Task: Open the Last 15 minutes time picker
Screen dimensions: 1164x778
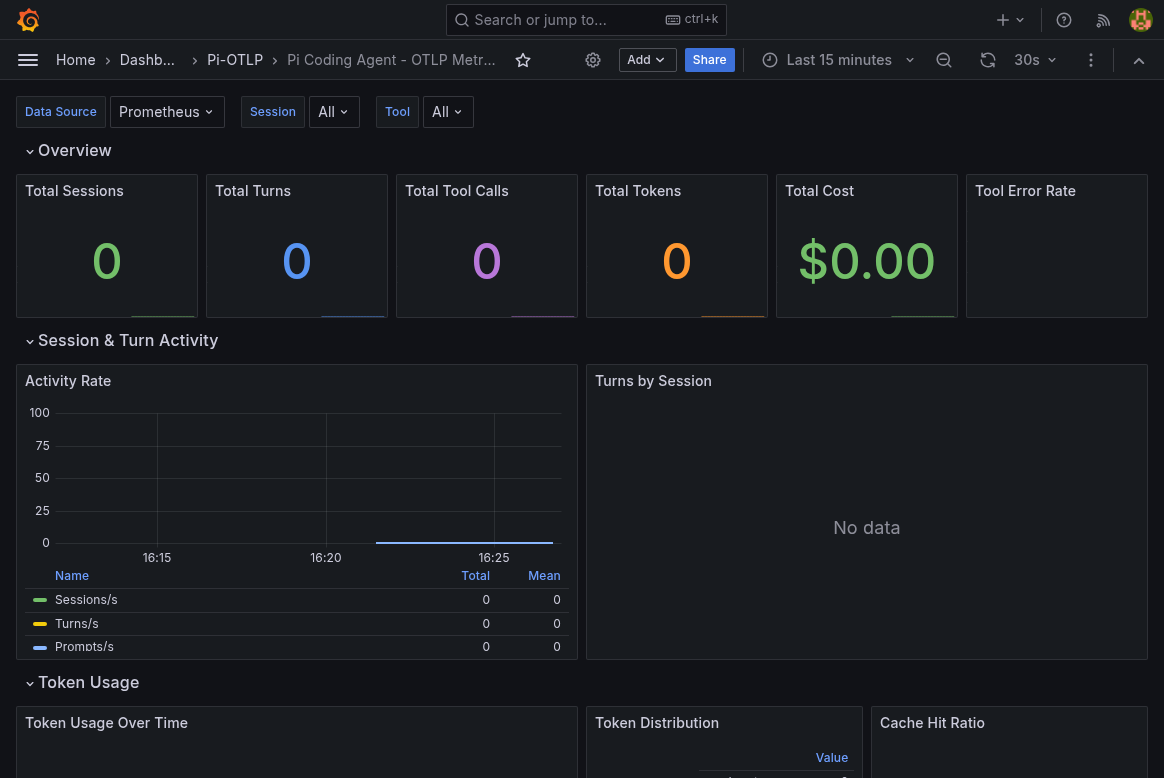Action: [x=839, y=60]
